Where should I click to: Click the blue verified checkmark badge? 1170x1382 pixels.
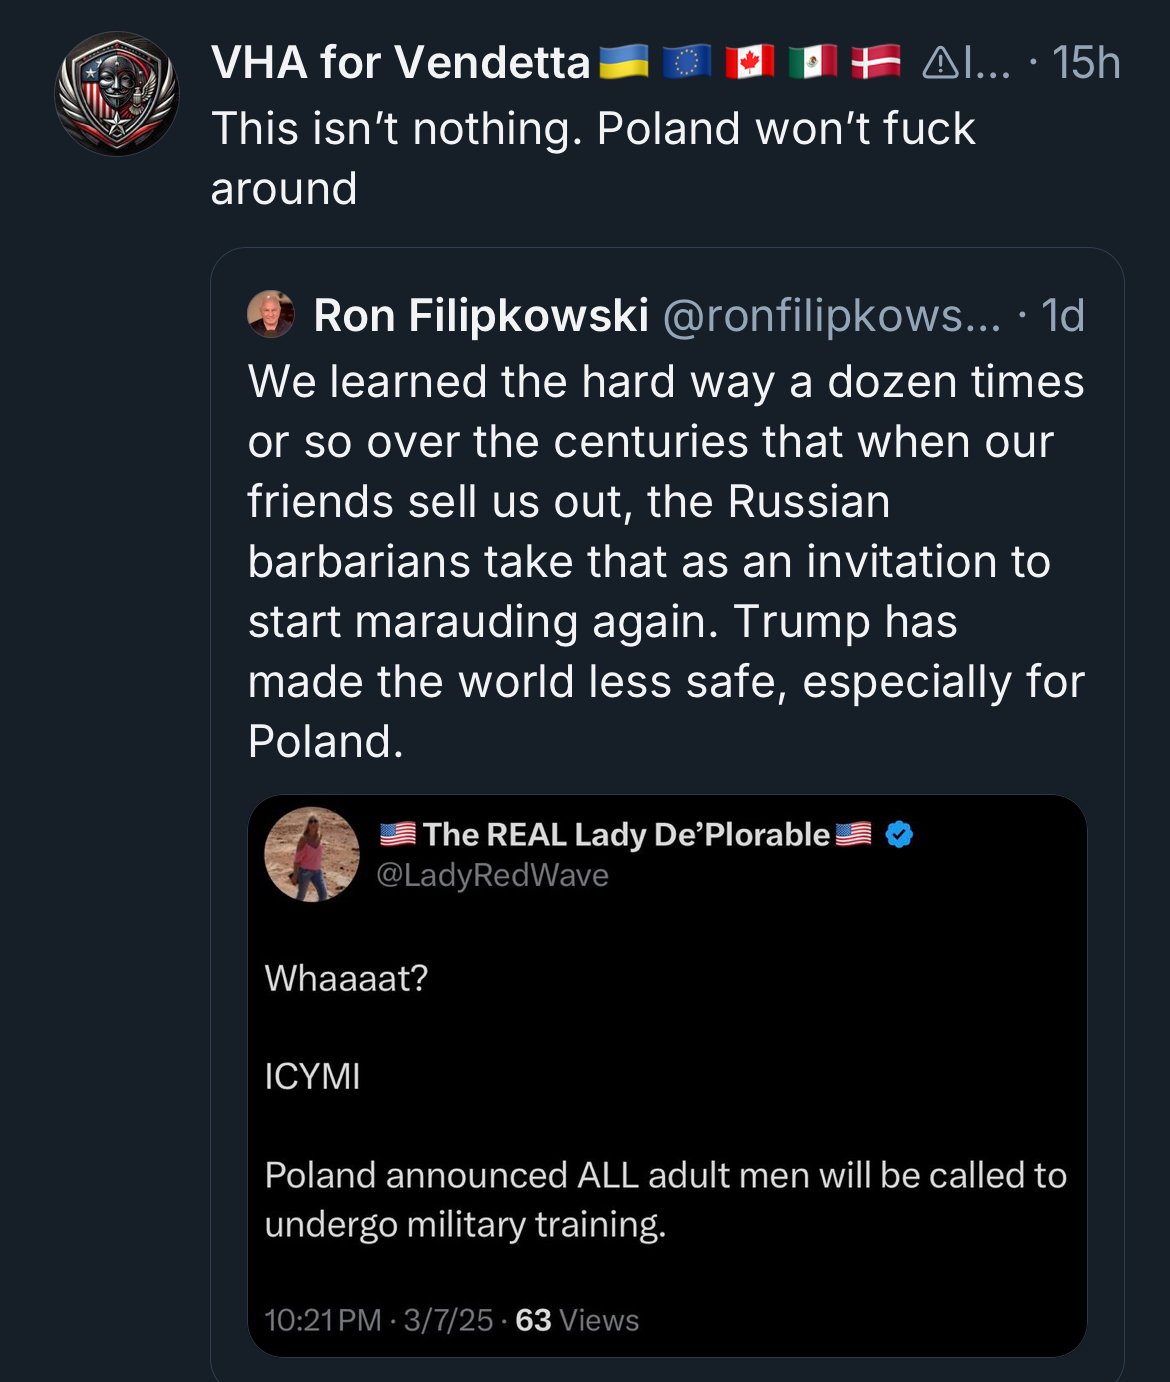pyautogui.click(x=899, y=834)
